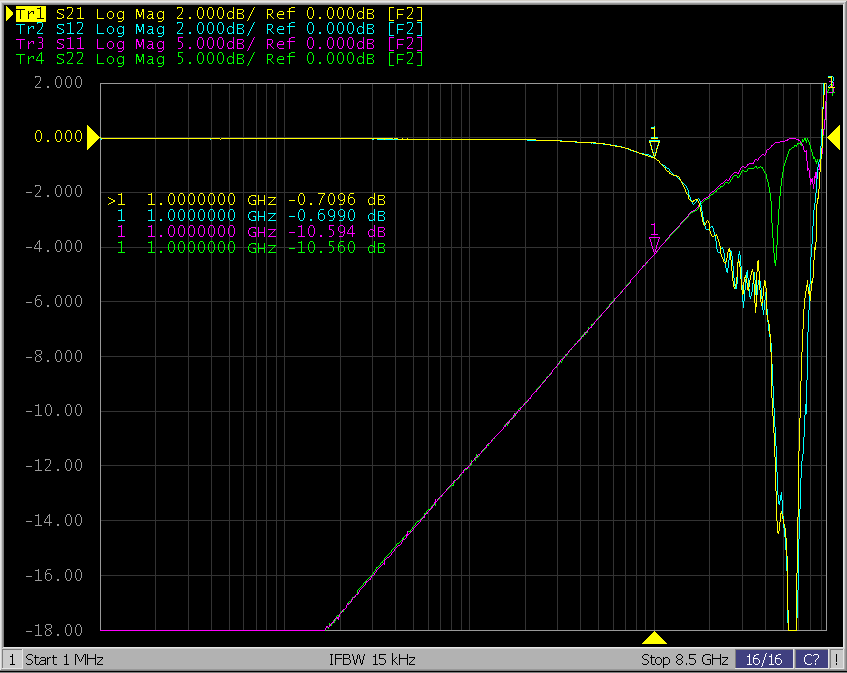Click the exclamation mark status indicator

click(837, 660)
